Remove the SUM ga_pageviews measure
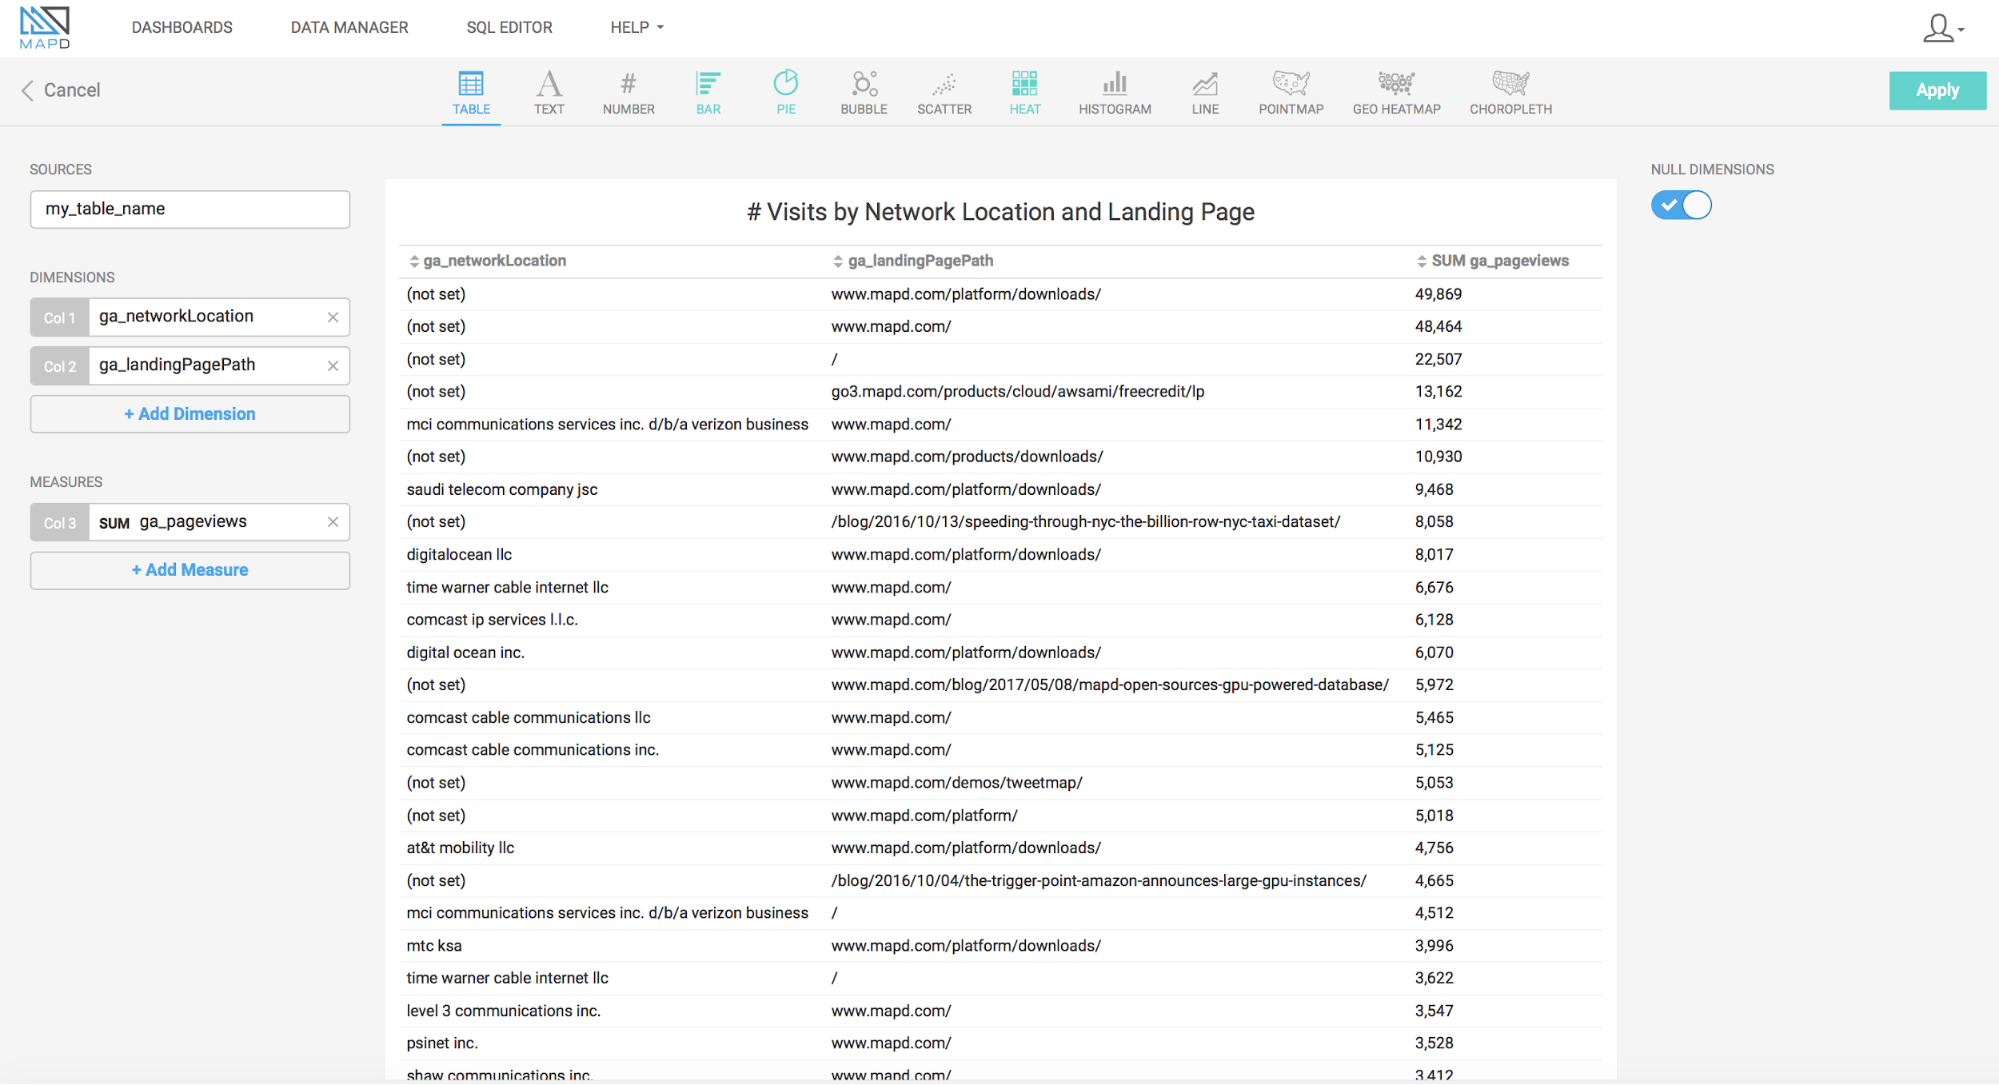1999x1085 pixels. [333, 522]
